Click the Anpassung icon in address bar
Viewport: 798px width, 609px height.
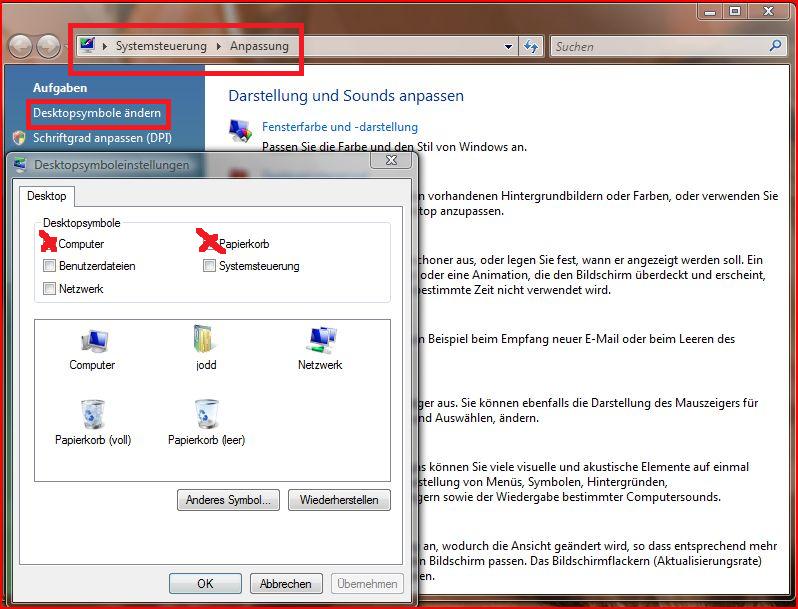[88, 45]
